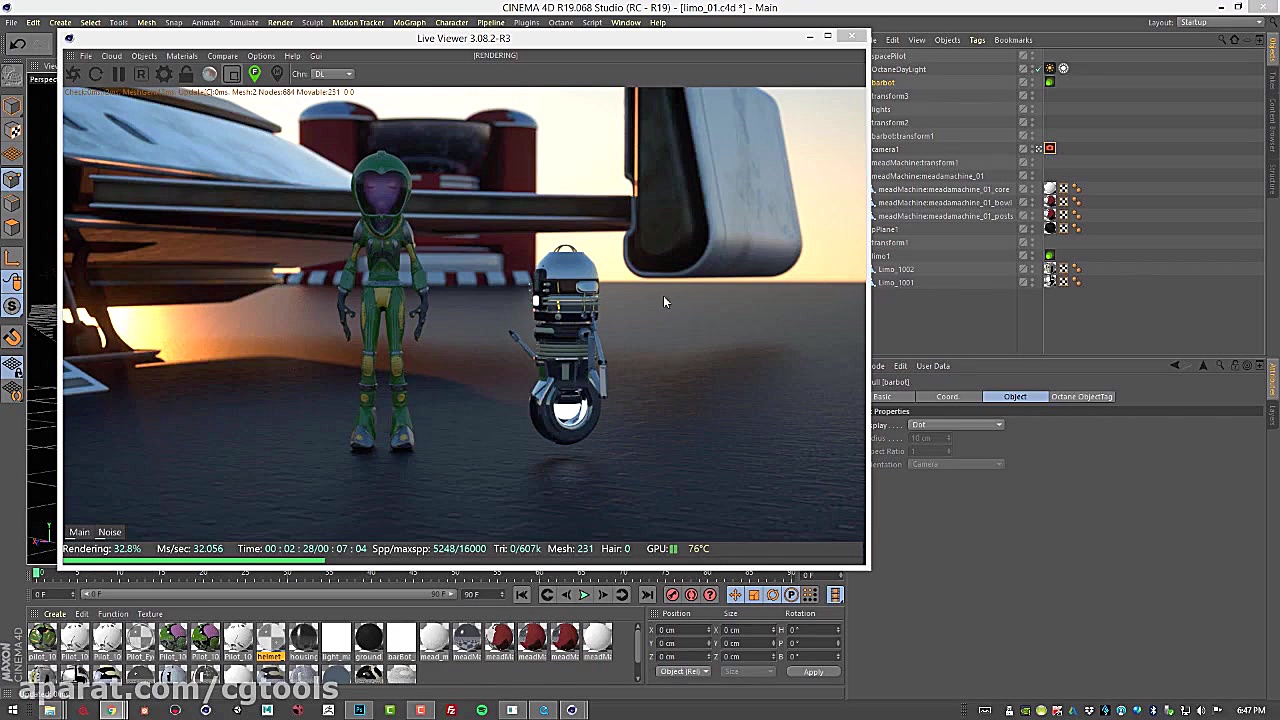Click the Octane send scene icon

point(73,74)
